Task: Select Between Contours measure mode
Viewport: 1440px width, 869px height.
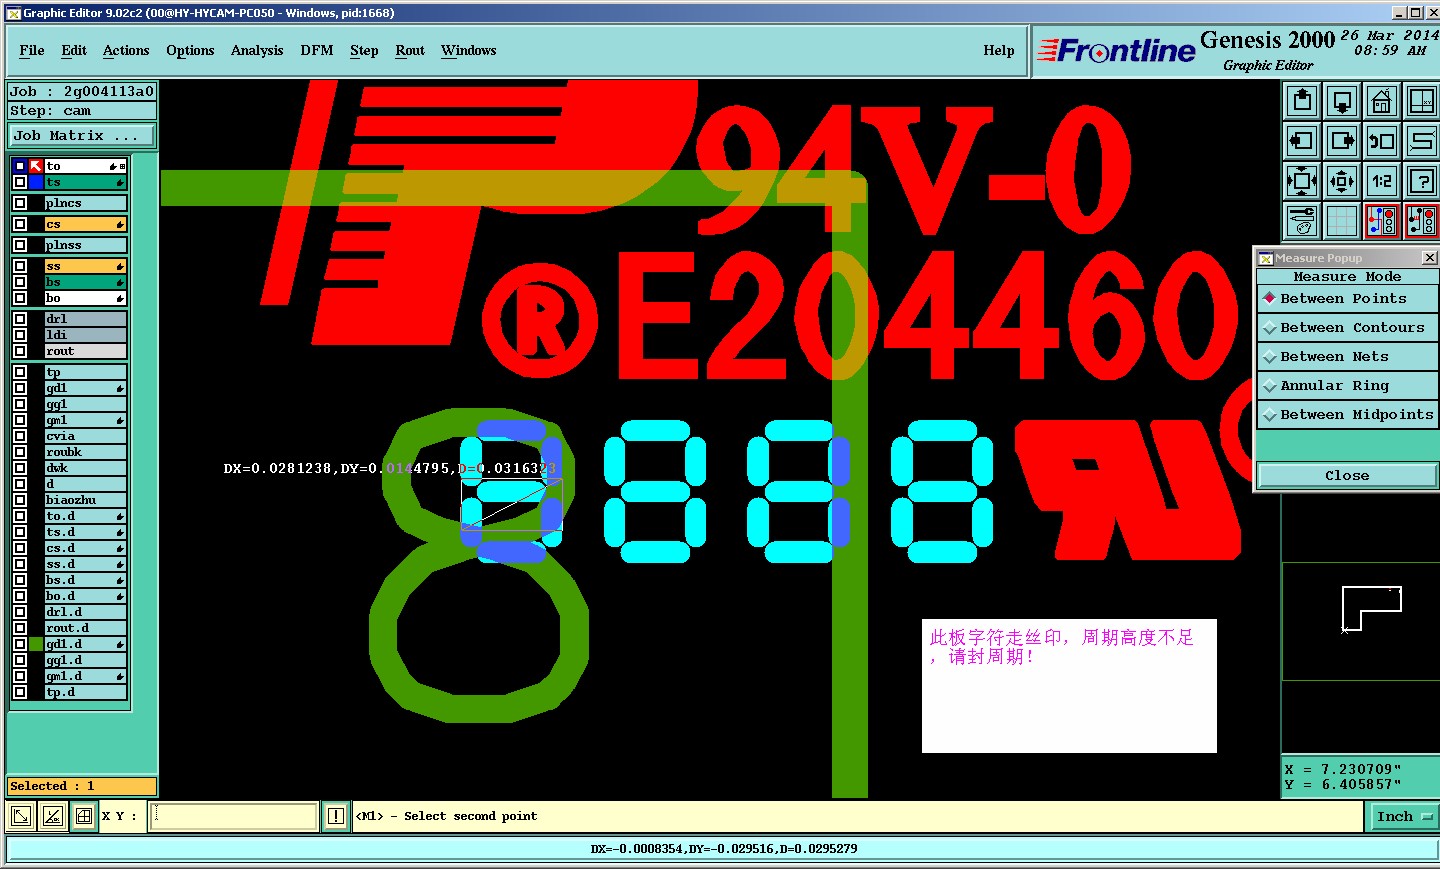Action: coord(1347,327)
